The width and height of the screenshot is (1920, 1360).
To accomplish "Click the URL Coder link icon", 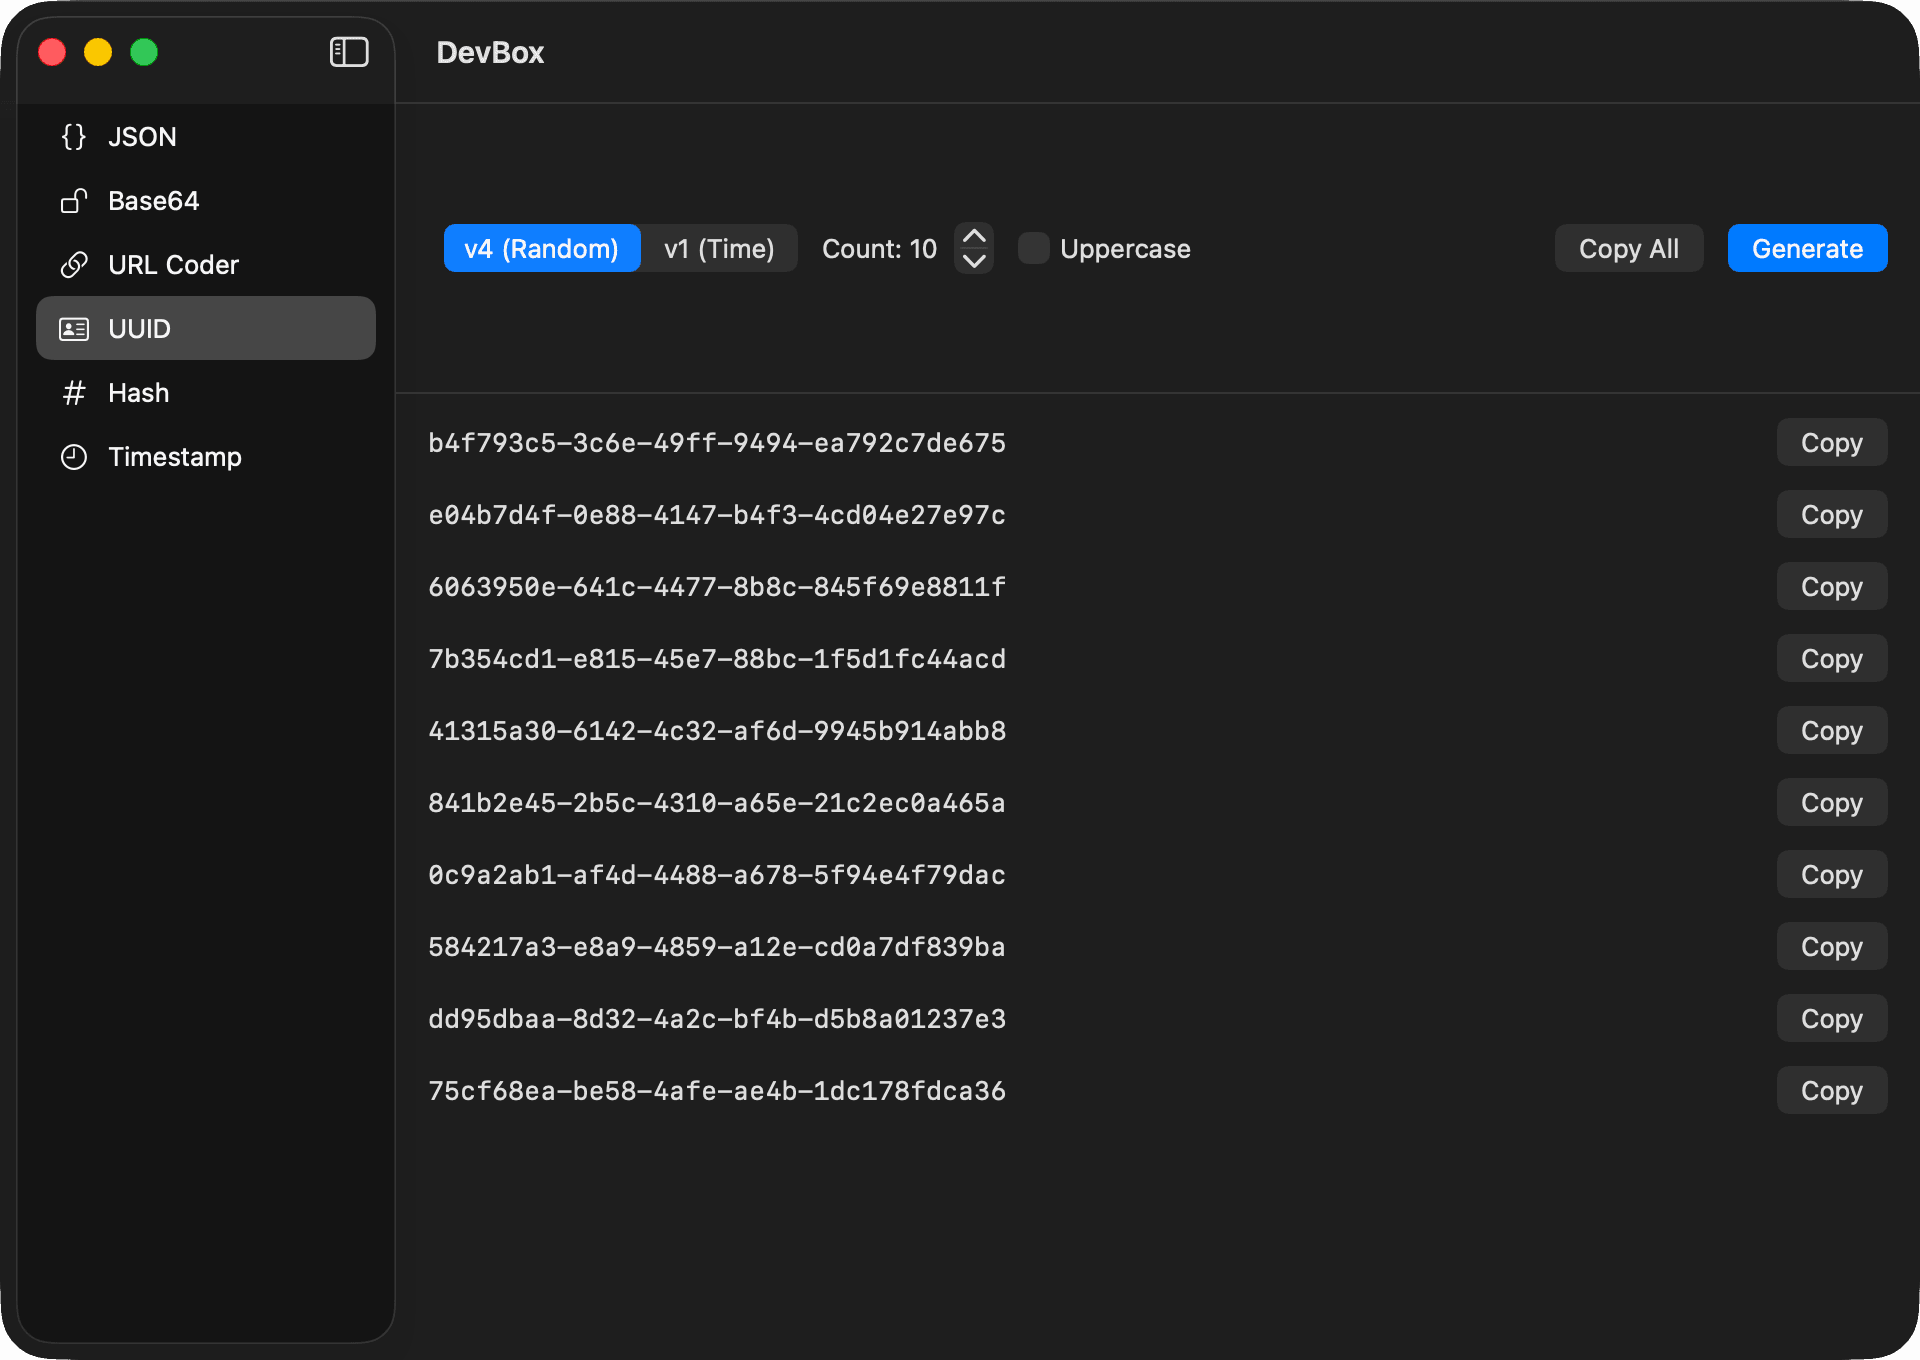I will point(74,265).
